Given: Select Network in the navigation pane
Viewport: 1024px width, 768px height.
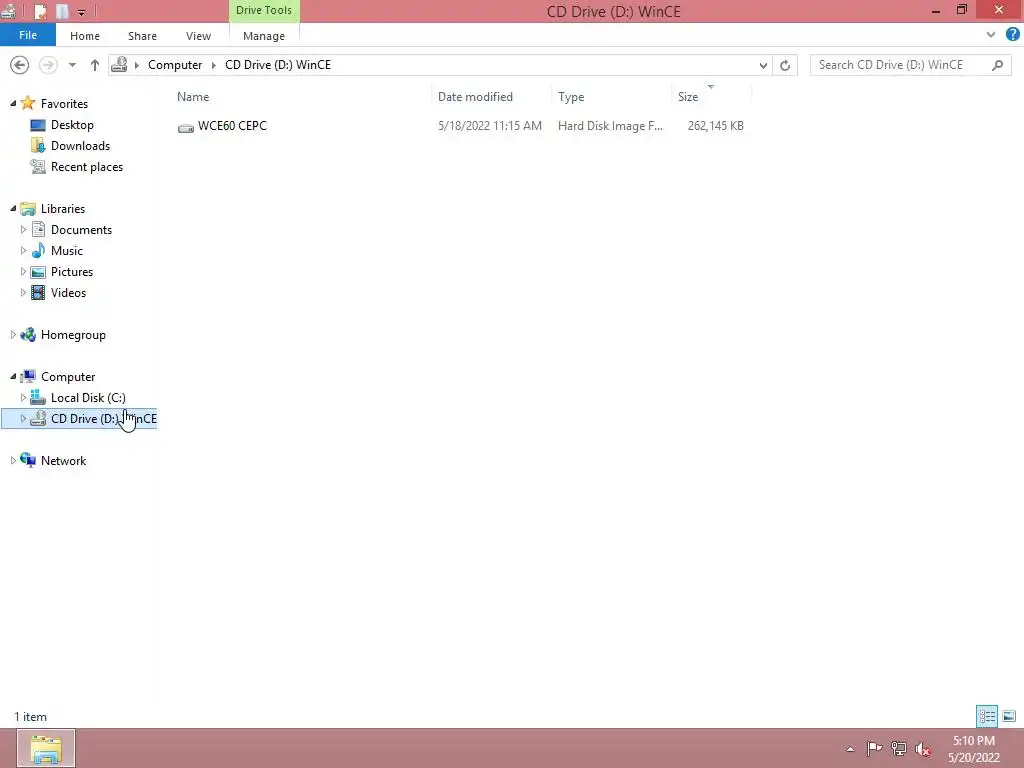Looking at the screenshot, I should (63, 460).
